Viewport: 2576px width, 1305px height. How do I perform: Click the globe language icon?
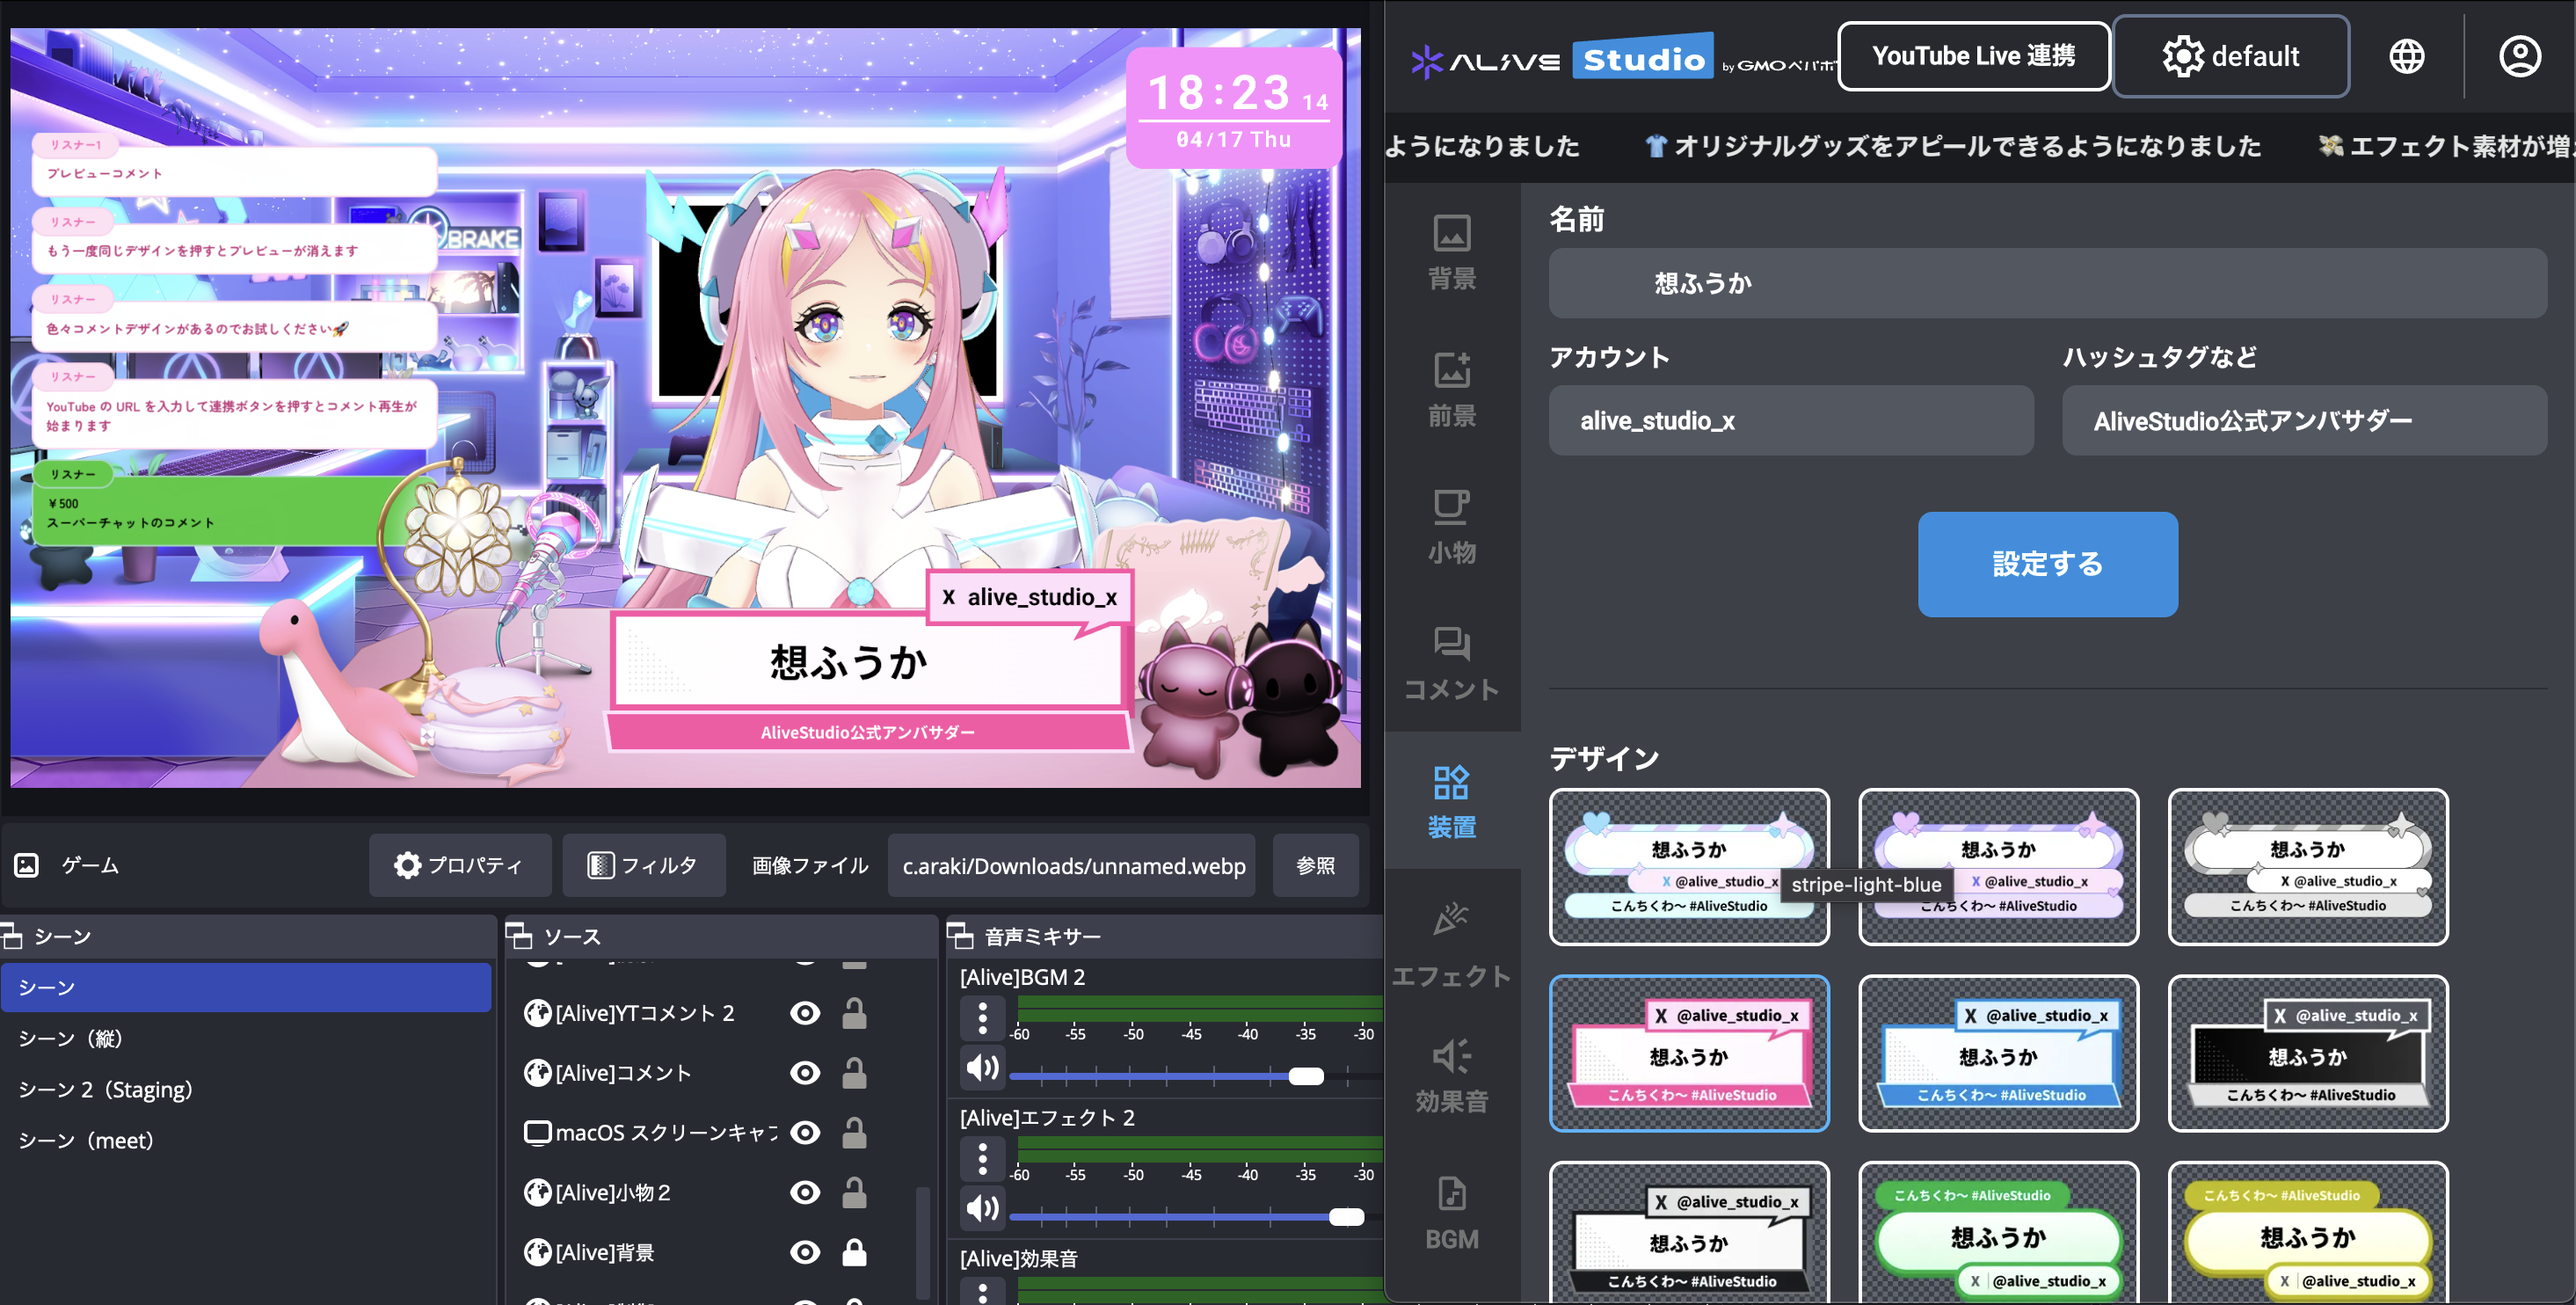click(x=2406, y=56)
